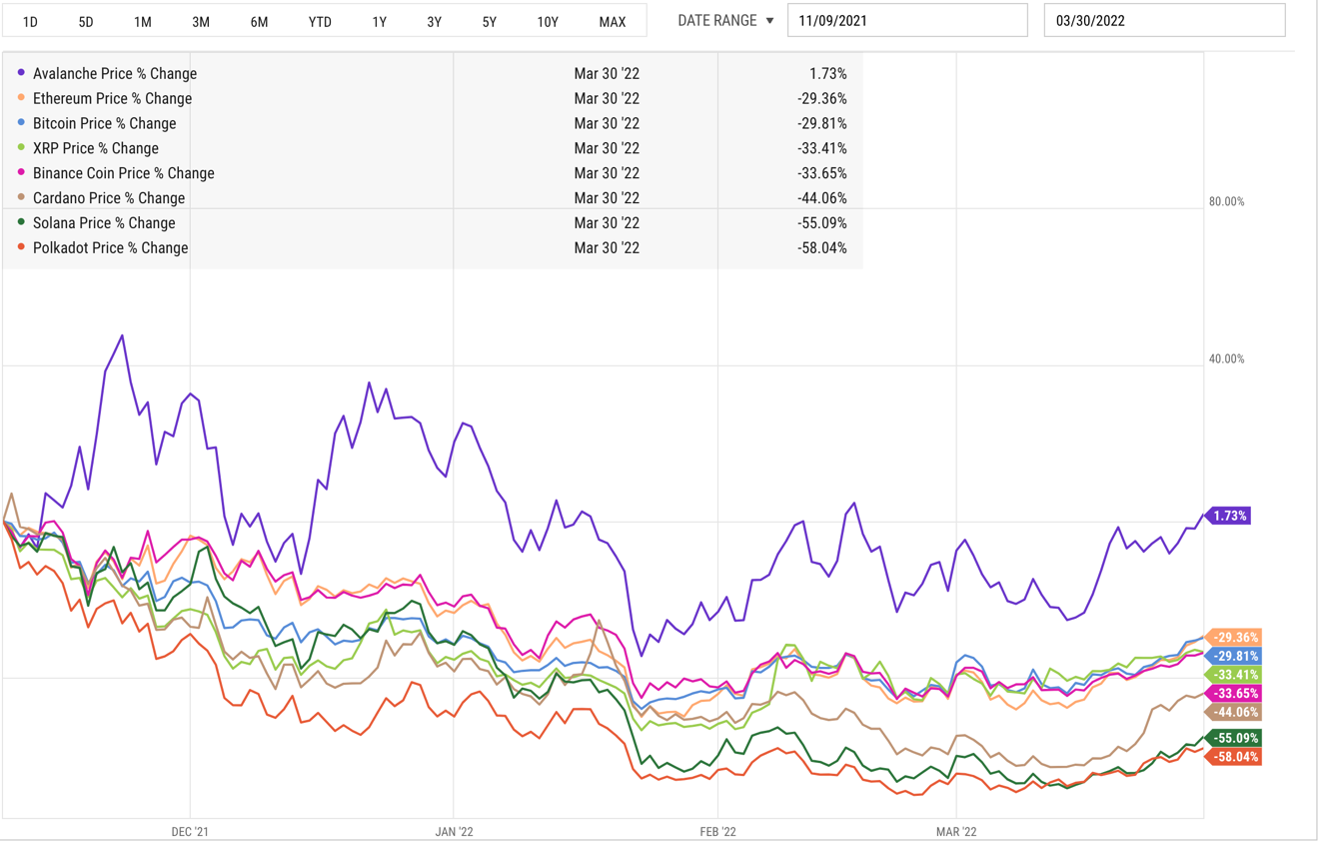Viewport: 1320px width, 846px height.
Task: Select the XRP Price % Change label
Action: pos(96,149)
